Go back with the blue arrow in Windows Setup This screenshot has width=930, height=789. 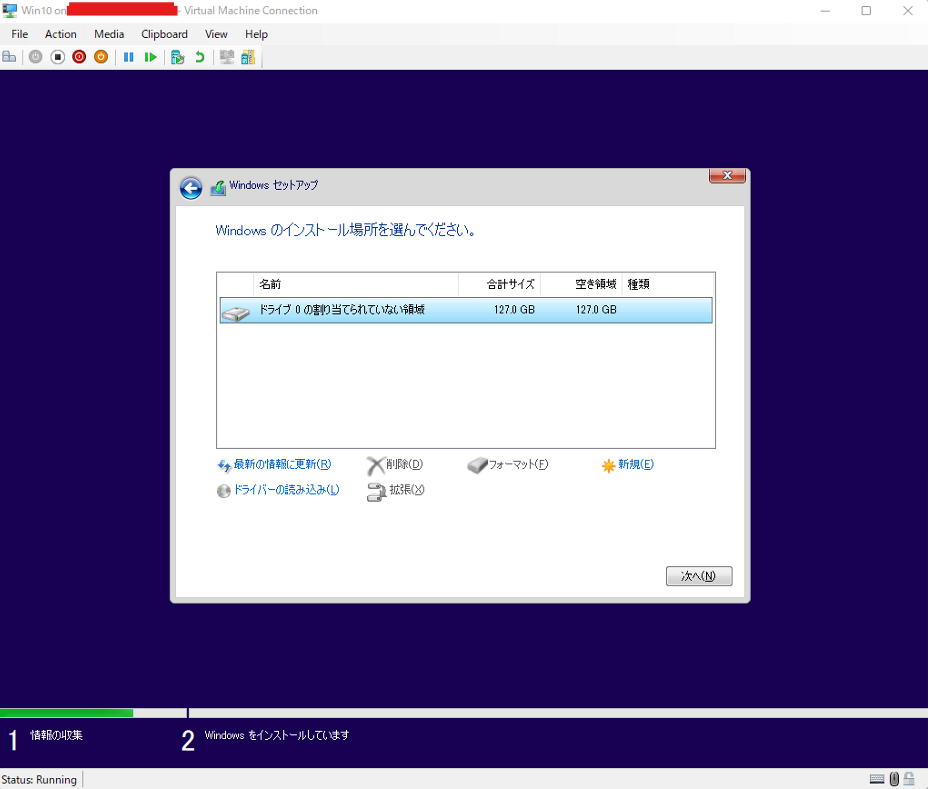tap(191, 189)
